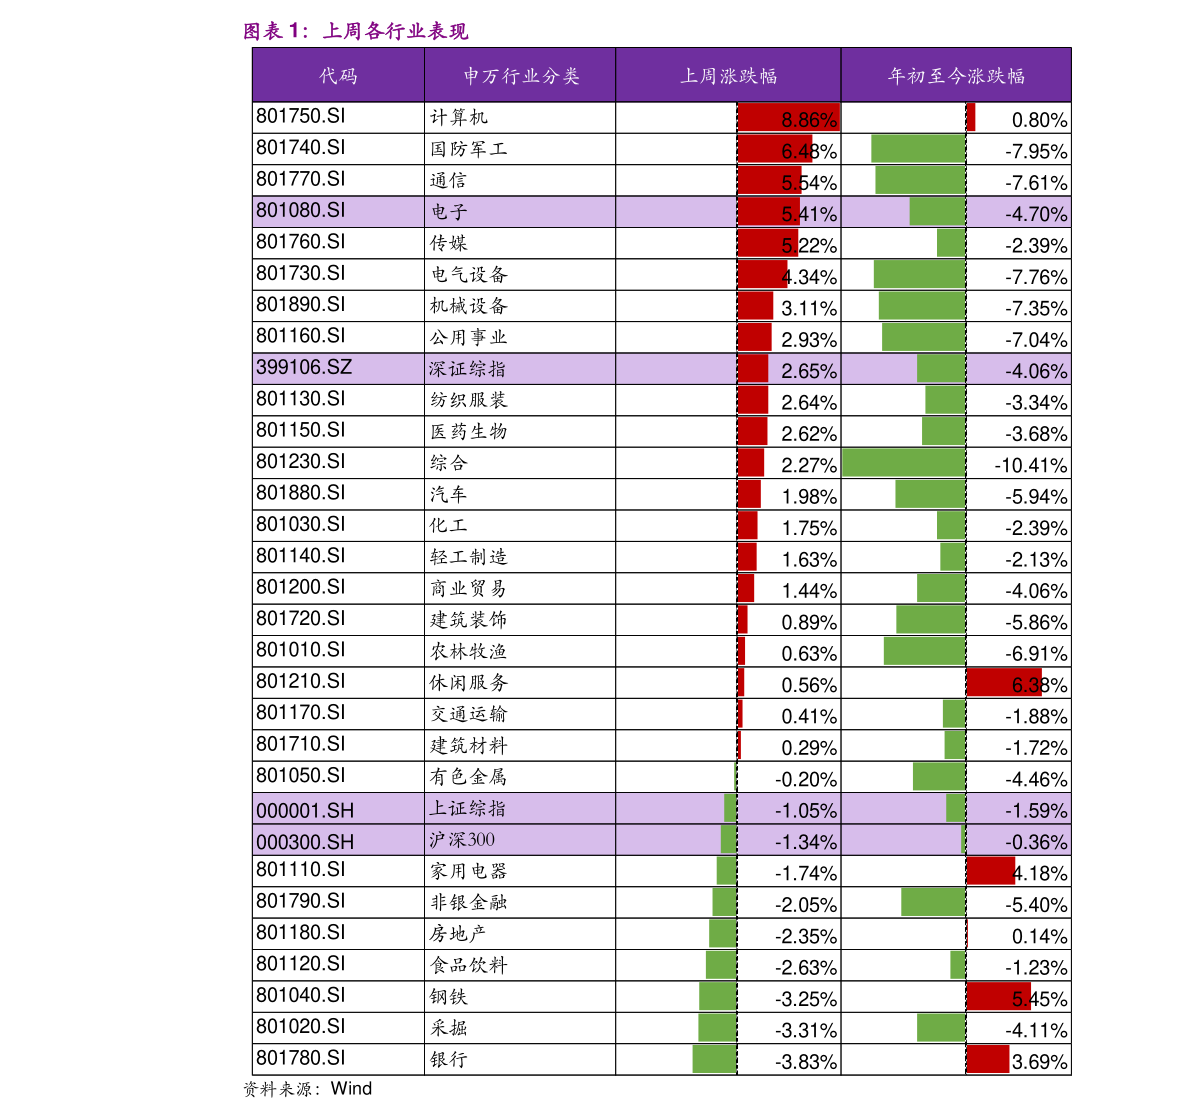The width and height of the screenshot is (1191, 1118).
Task: Click the 图表1 上周各行业表现 title
Action: 355,32
